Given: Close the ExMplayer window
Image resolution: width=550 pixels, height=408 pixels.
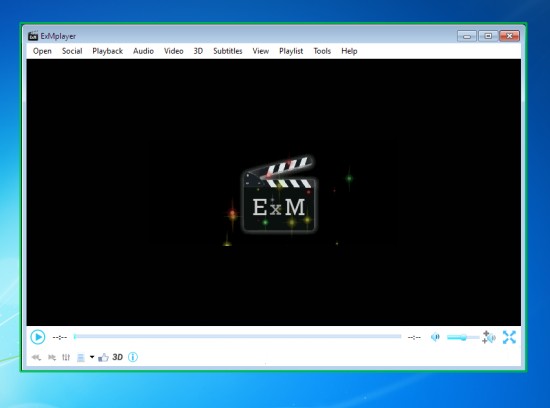Looking at the screenshot, I should pos(509,36).
